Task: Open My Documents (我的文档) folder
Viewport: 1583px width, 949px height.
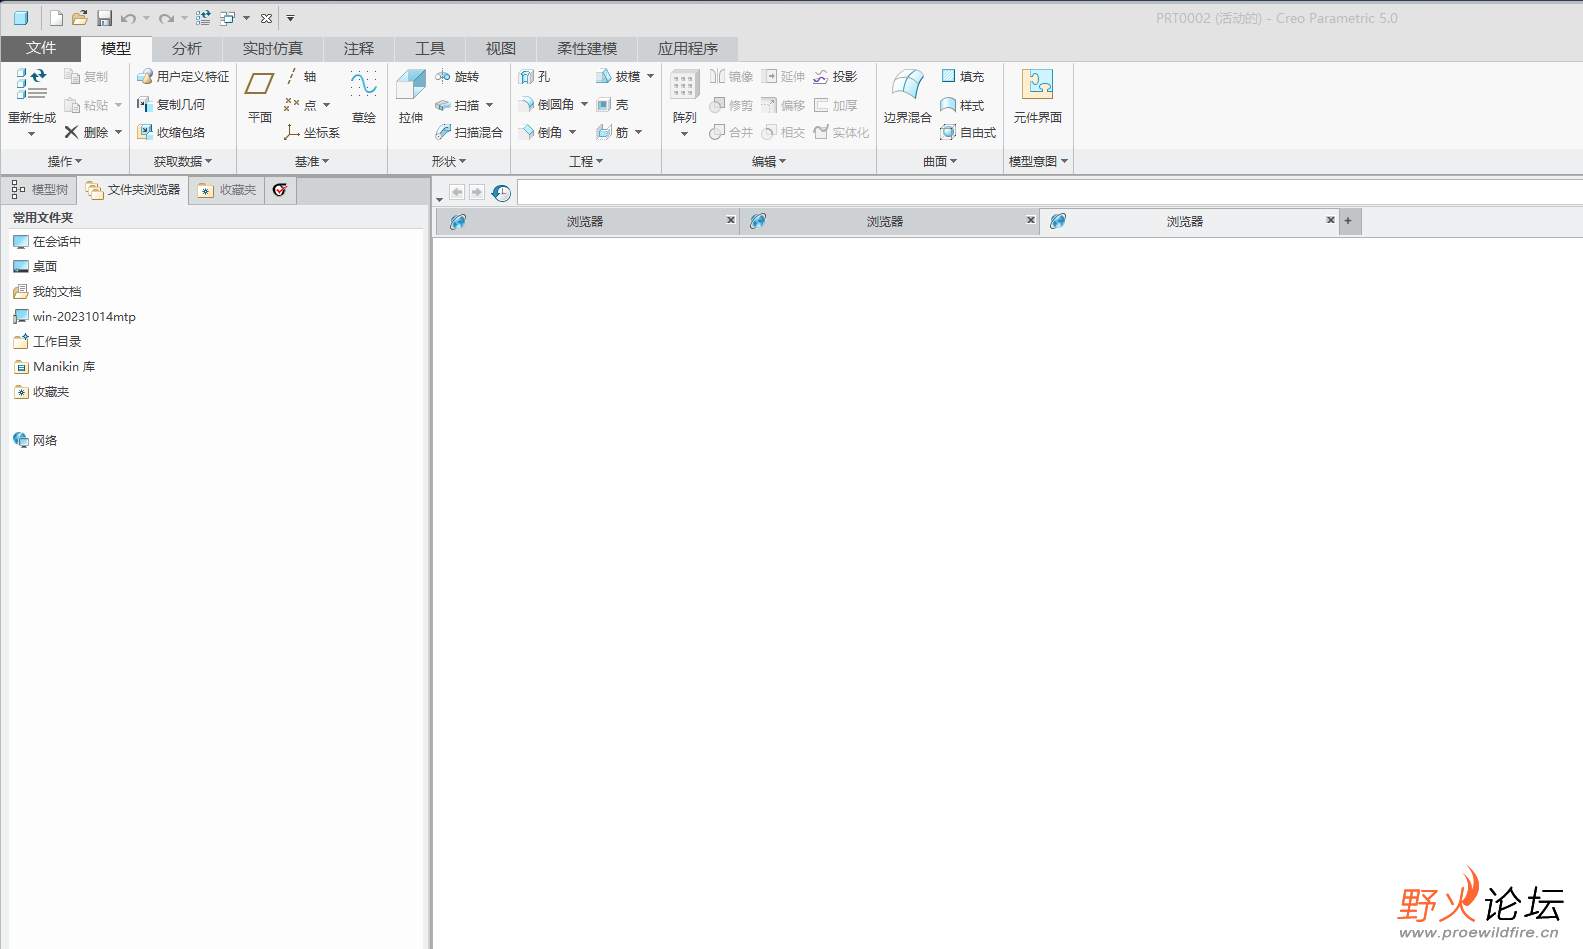Action: [47, 291]
